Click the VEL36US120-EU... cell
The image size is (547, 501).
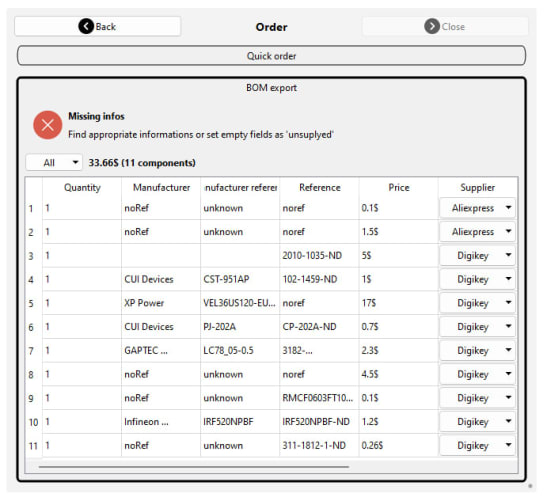(240, 303)
